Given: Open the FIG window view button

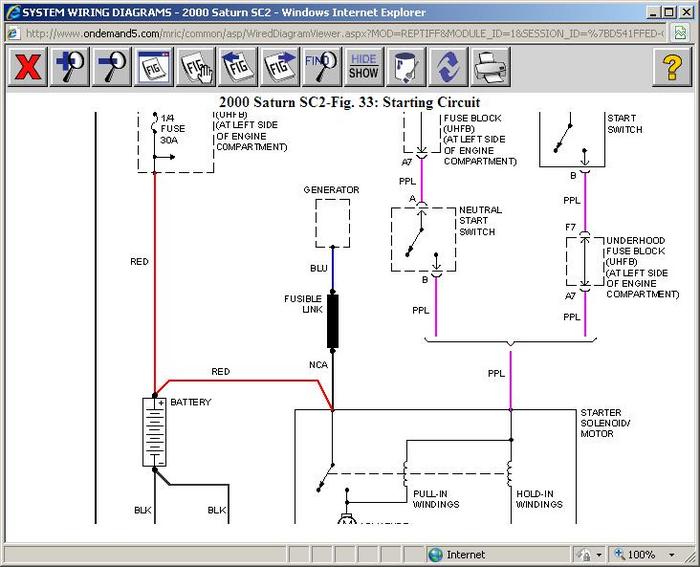Looking at the screenshot, I should (x=154, y=67).
